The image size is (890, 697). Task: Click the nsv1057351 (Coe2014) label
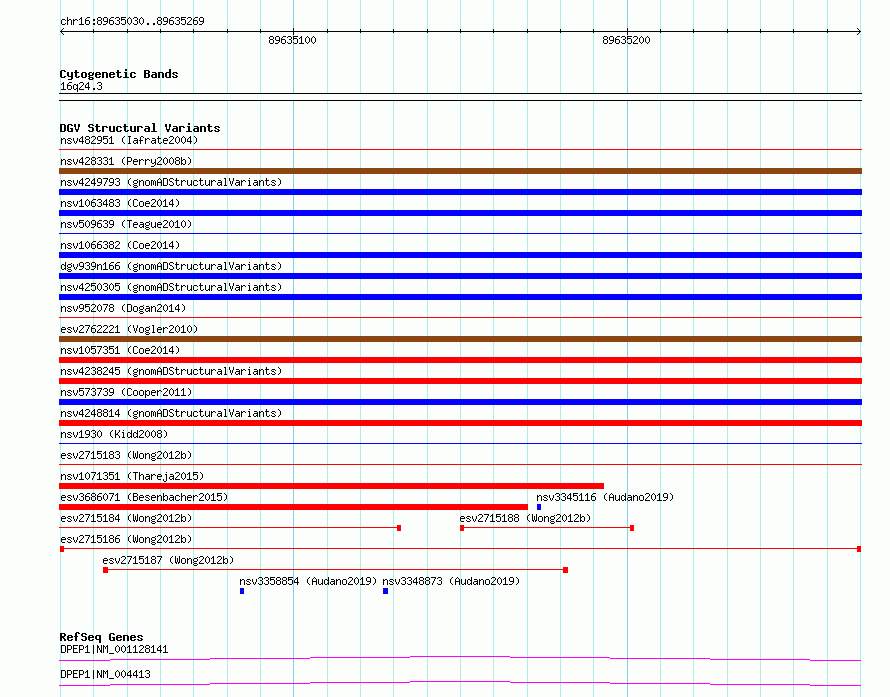click(120, 350)
